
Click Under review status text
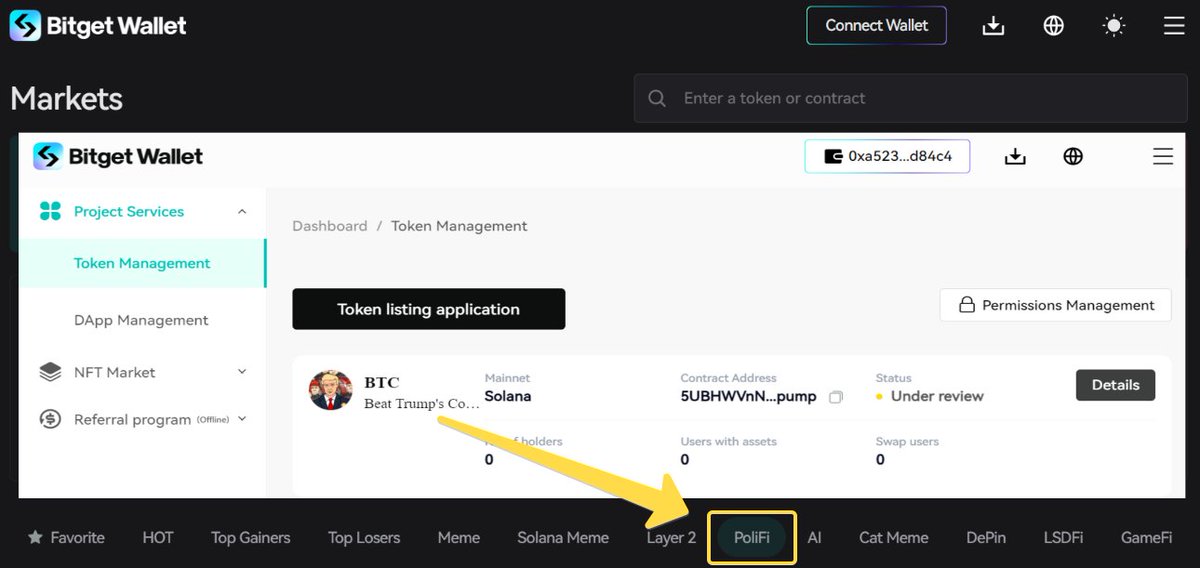tap(937, 396)
